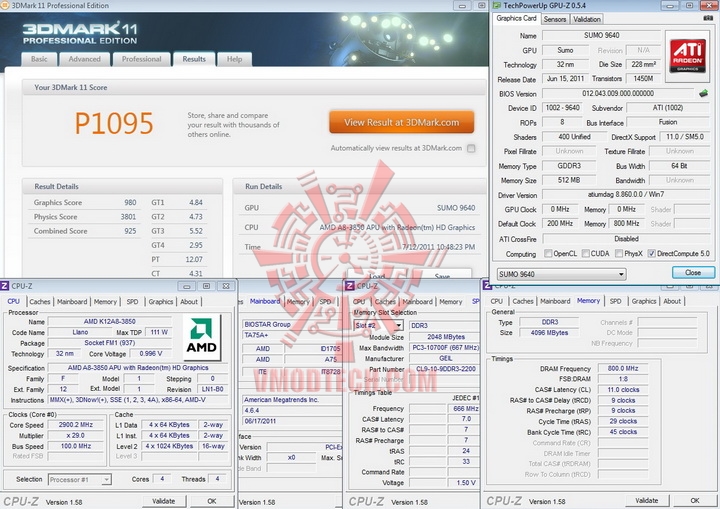Open the Slot #2 memory slot dropdown

point(378,325)
